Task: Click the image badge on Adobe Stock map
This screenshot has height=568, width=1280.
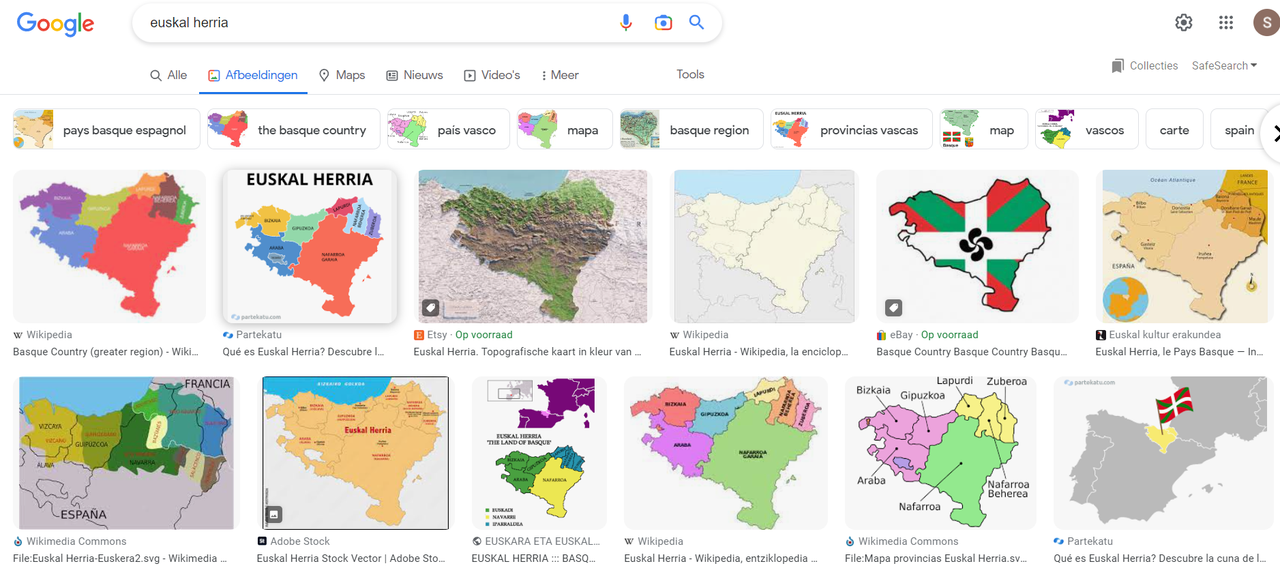Action: tap(274, 515)
